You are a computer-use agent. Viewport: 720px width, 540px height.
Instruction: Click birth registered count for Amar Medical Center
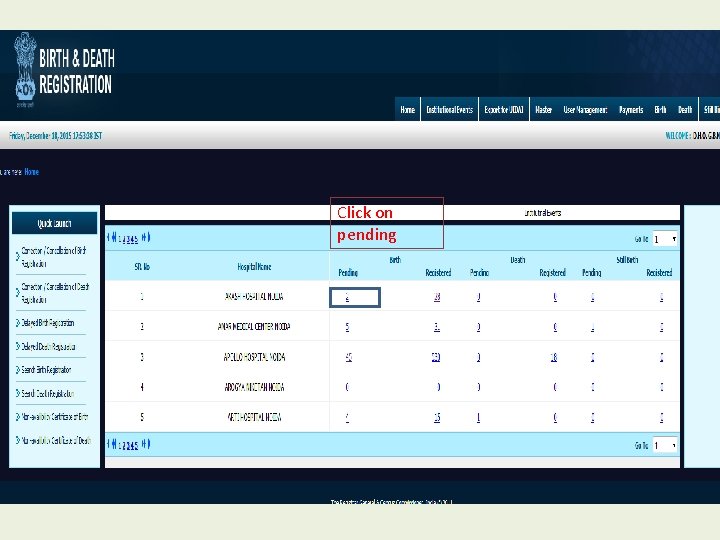point(437,327)
